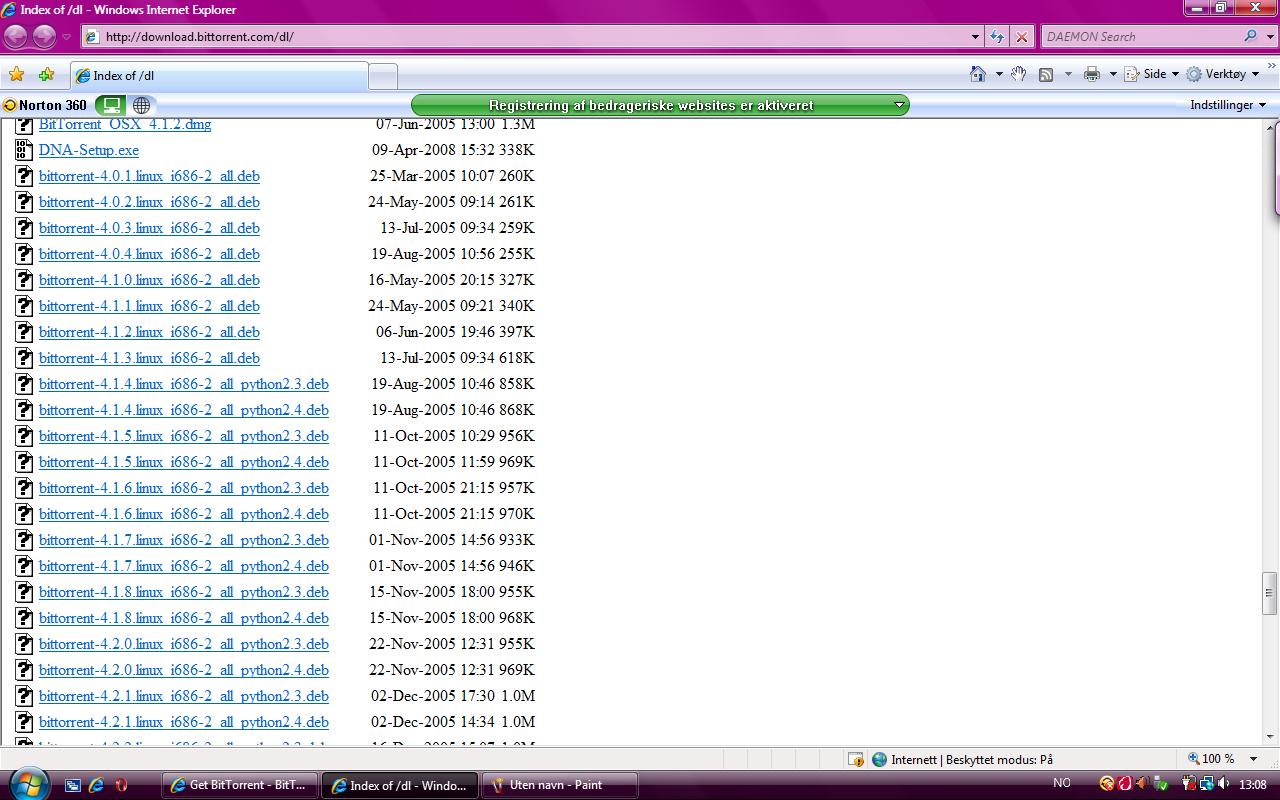Click the 13:08 system clock

point(1253,784)
